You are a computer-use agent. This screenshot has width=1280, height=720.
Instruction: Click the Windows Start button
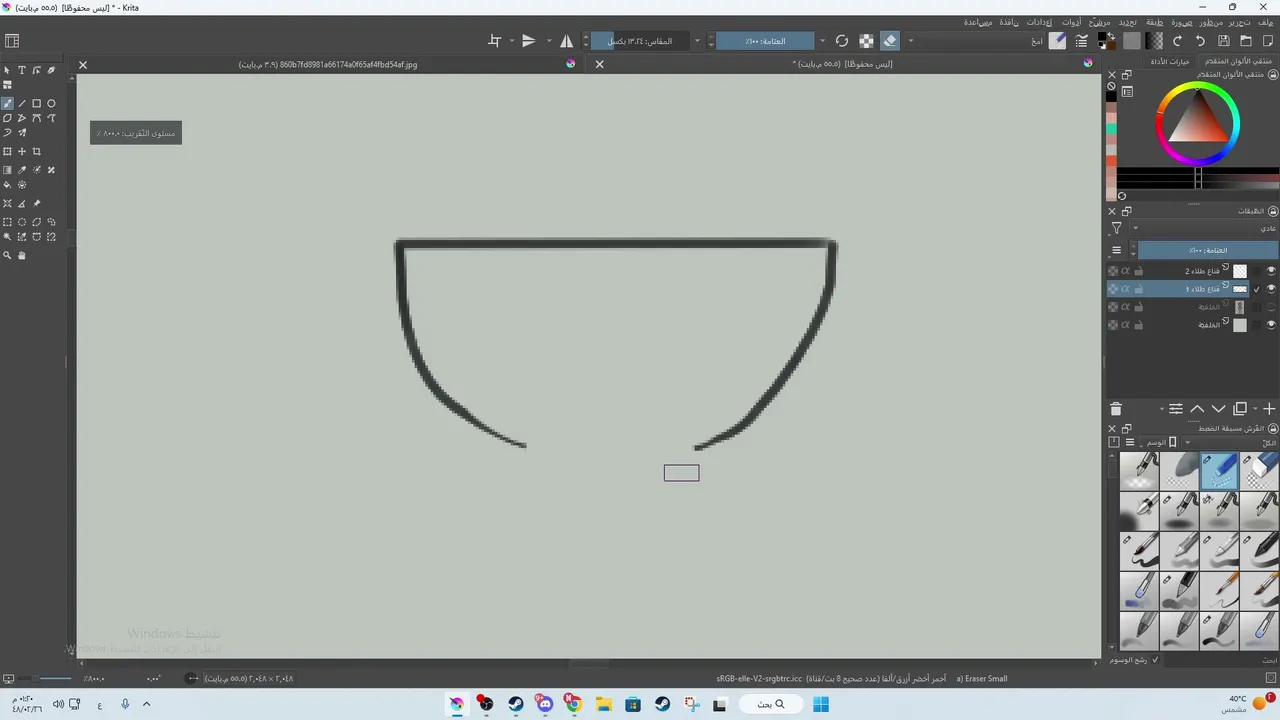pos(820,704)
